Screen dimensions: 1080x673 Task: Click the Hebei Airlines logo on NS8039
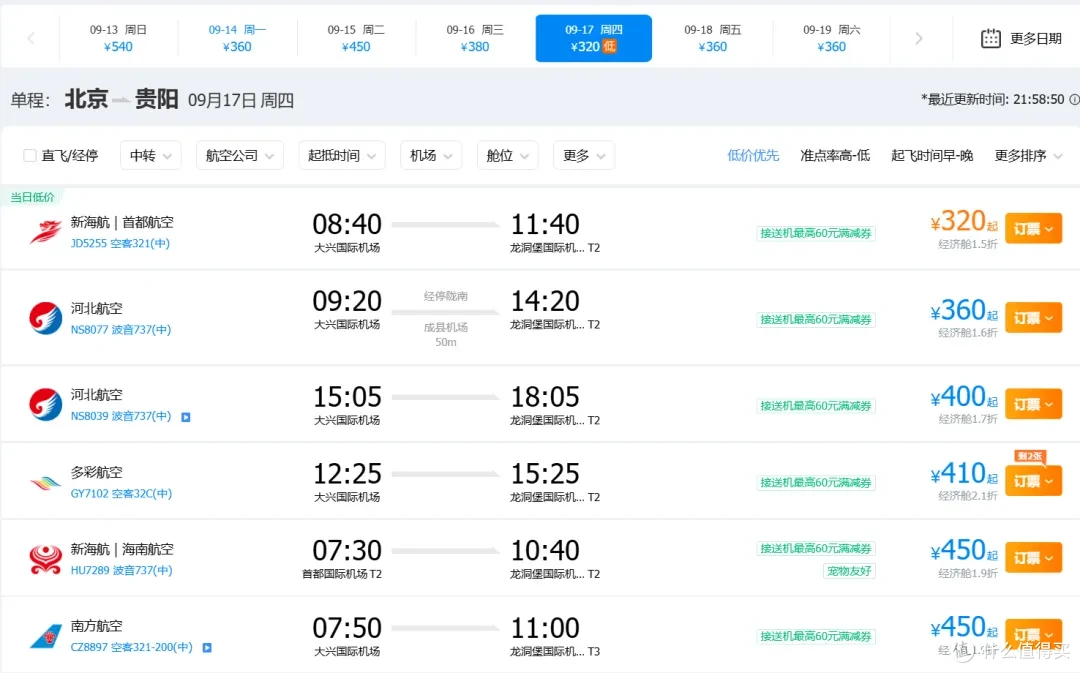[45, 404]
